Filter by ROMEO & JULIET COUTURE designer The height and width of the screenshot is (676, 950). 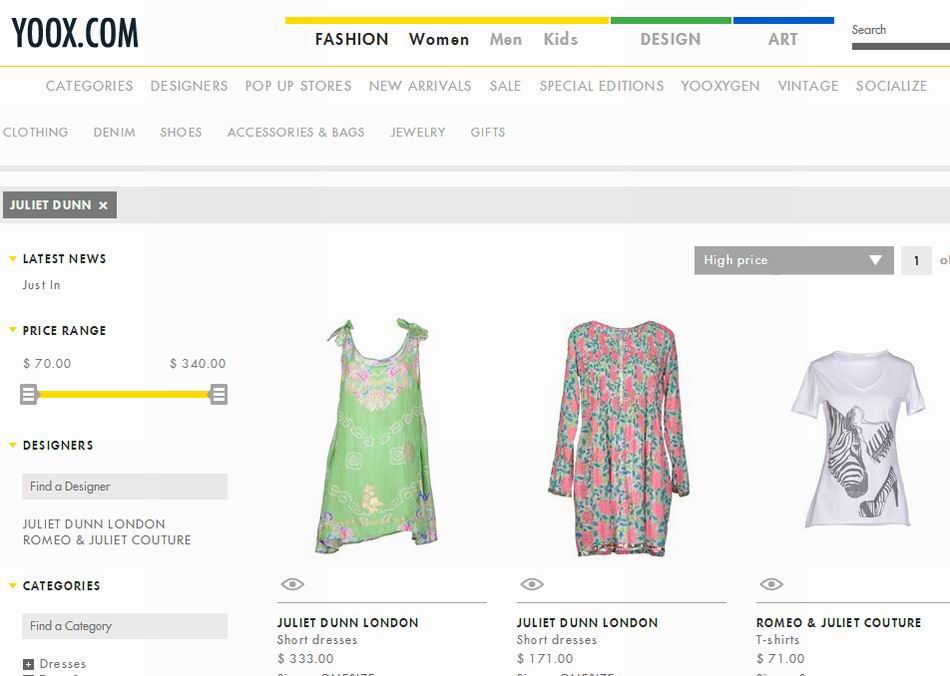pyautogui.click(x=107, y=540)
